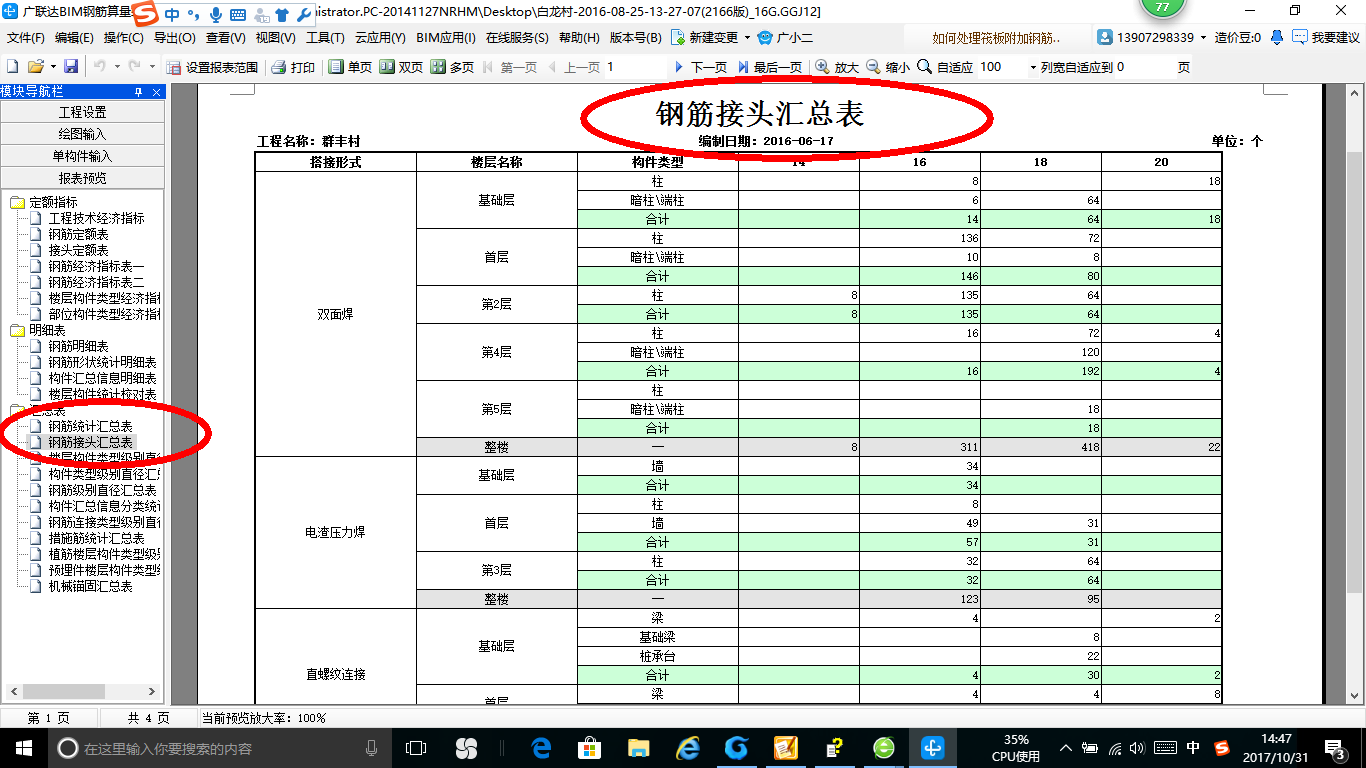Open 设置报表范围 report range settings
Screen dimensions: 1366x768
(x=213, y=67)
